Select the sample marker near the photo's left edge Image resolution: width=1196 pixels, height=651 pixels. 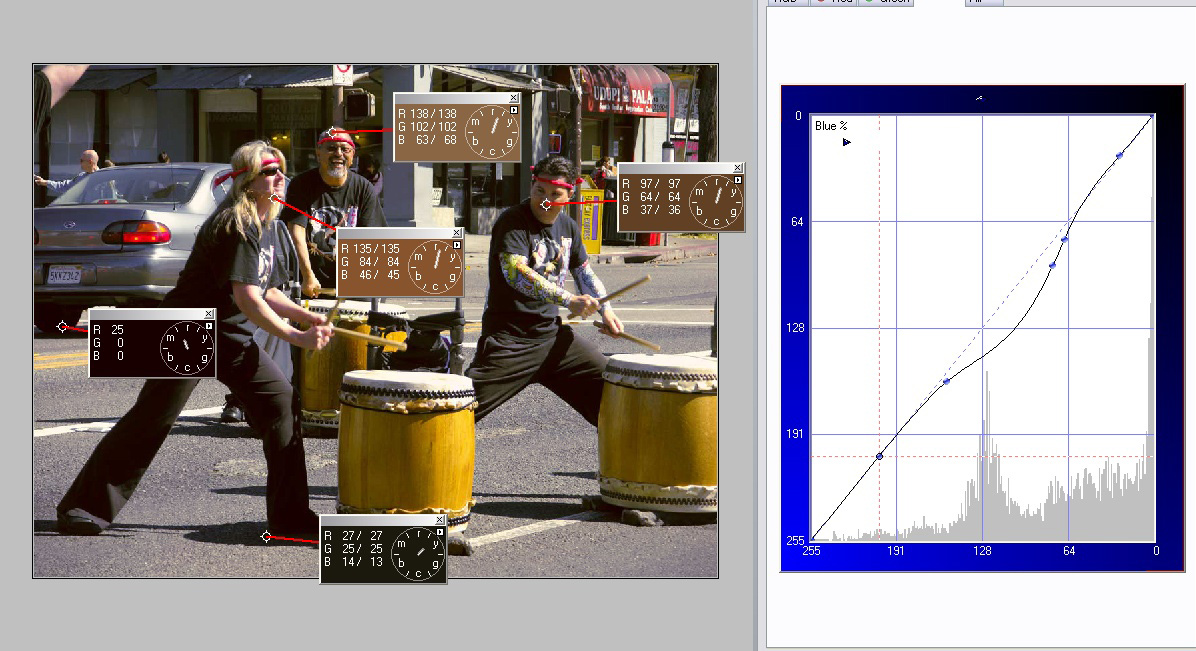pyautogui.click(x=63, y=327)
